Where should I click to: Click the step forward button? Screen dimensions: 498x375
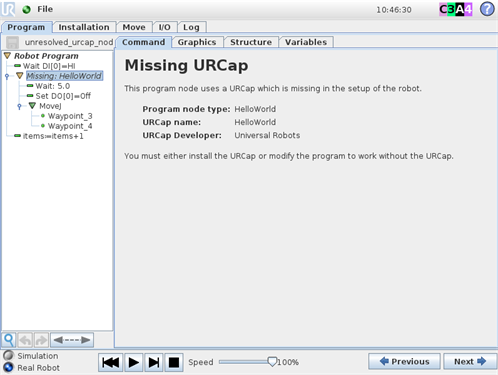pyautogui.click(x=154, y=362)
